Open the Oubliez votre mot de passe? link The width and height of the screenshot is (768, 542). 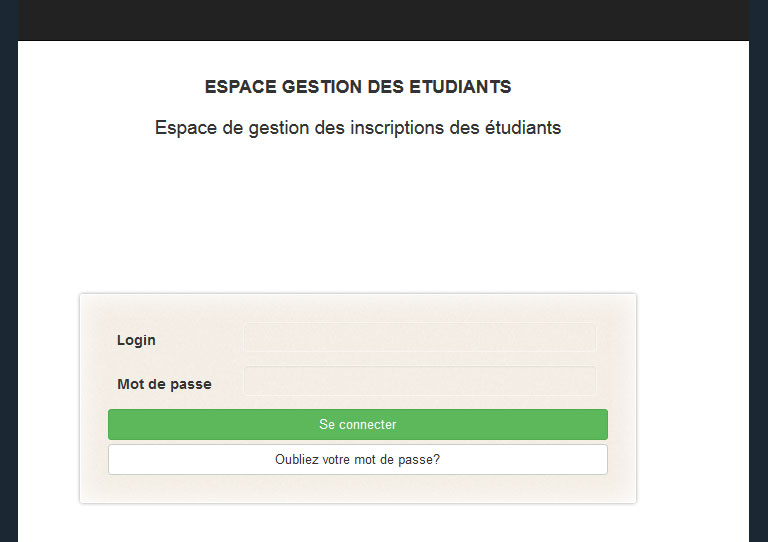tap(357, 460)
